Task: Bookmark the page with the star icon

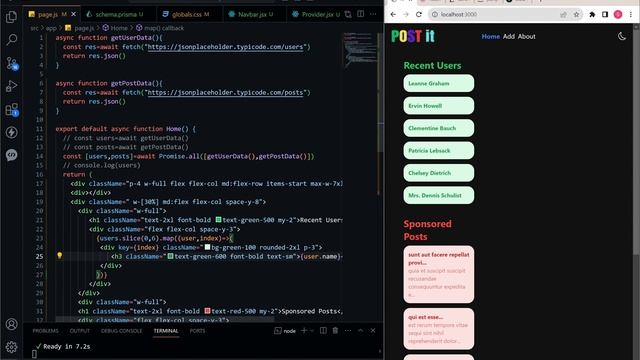Action: (576, 14)
